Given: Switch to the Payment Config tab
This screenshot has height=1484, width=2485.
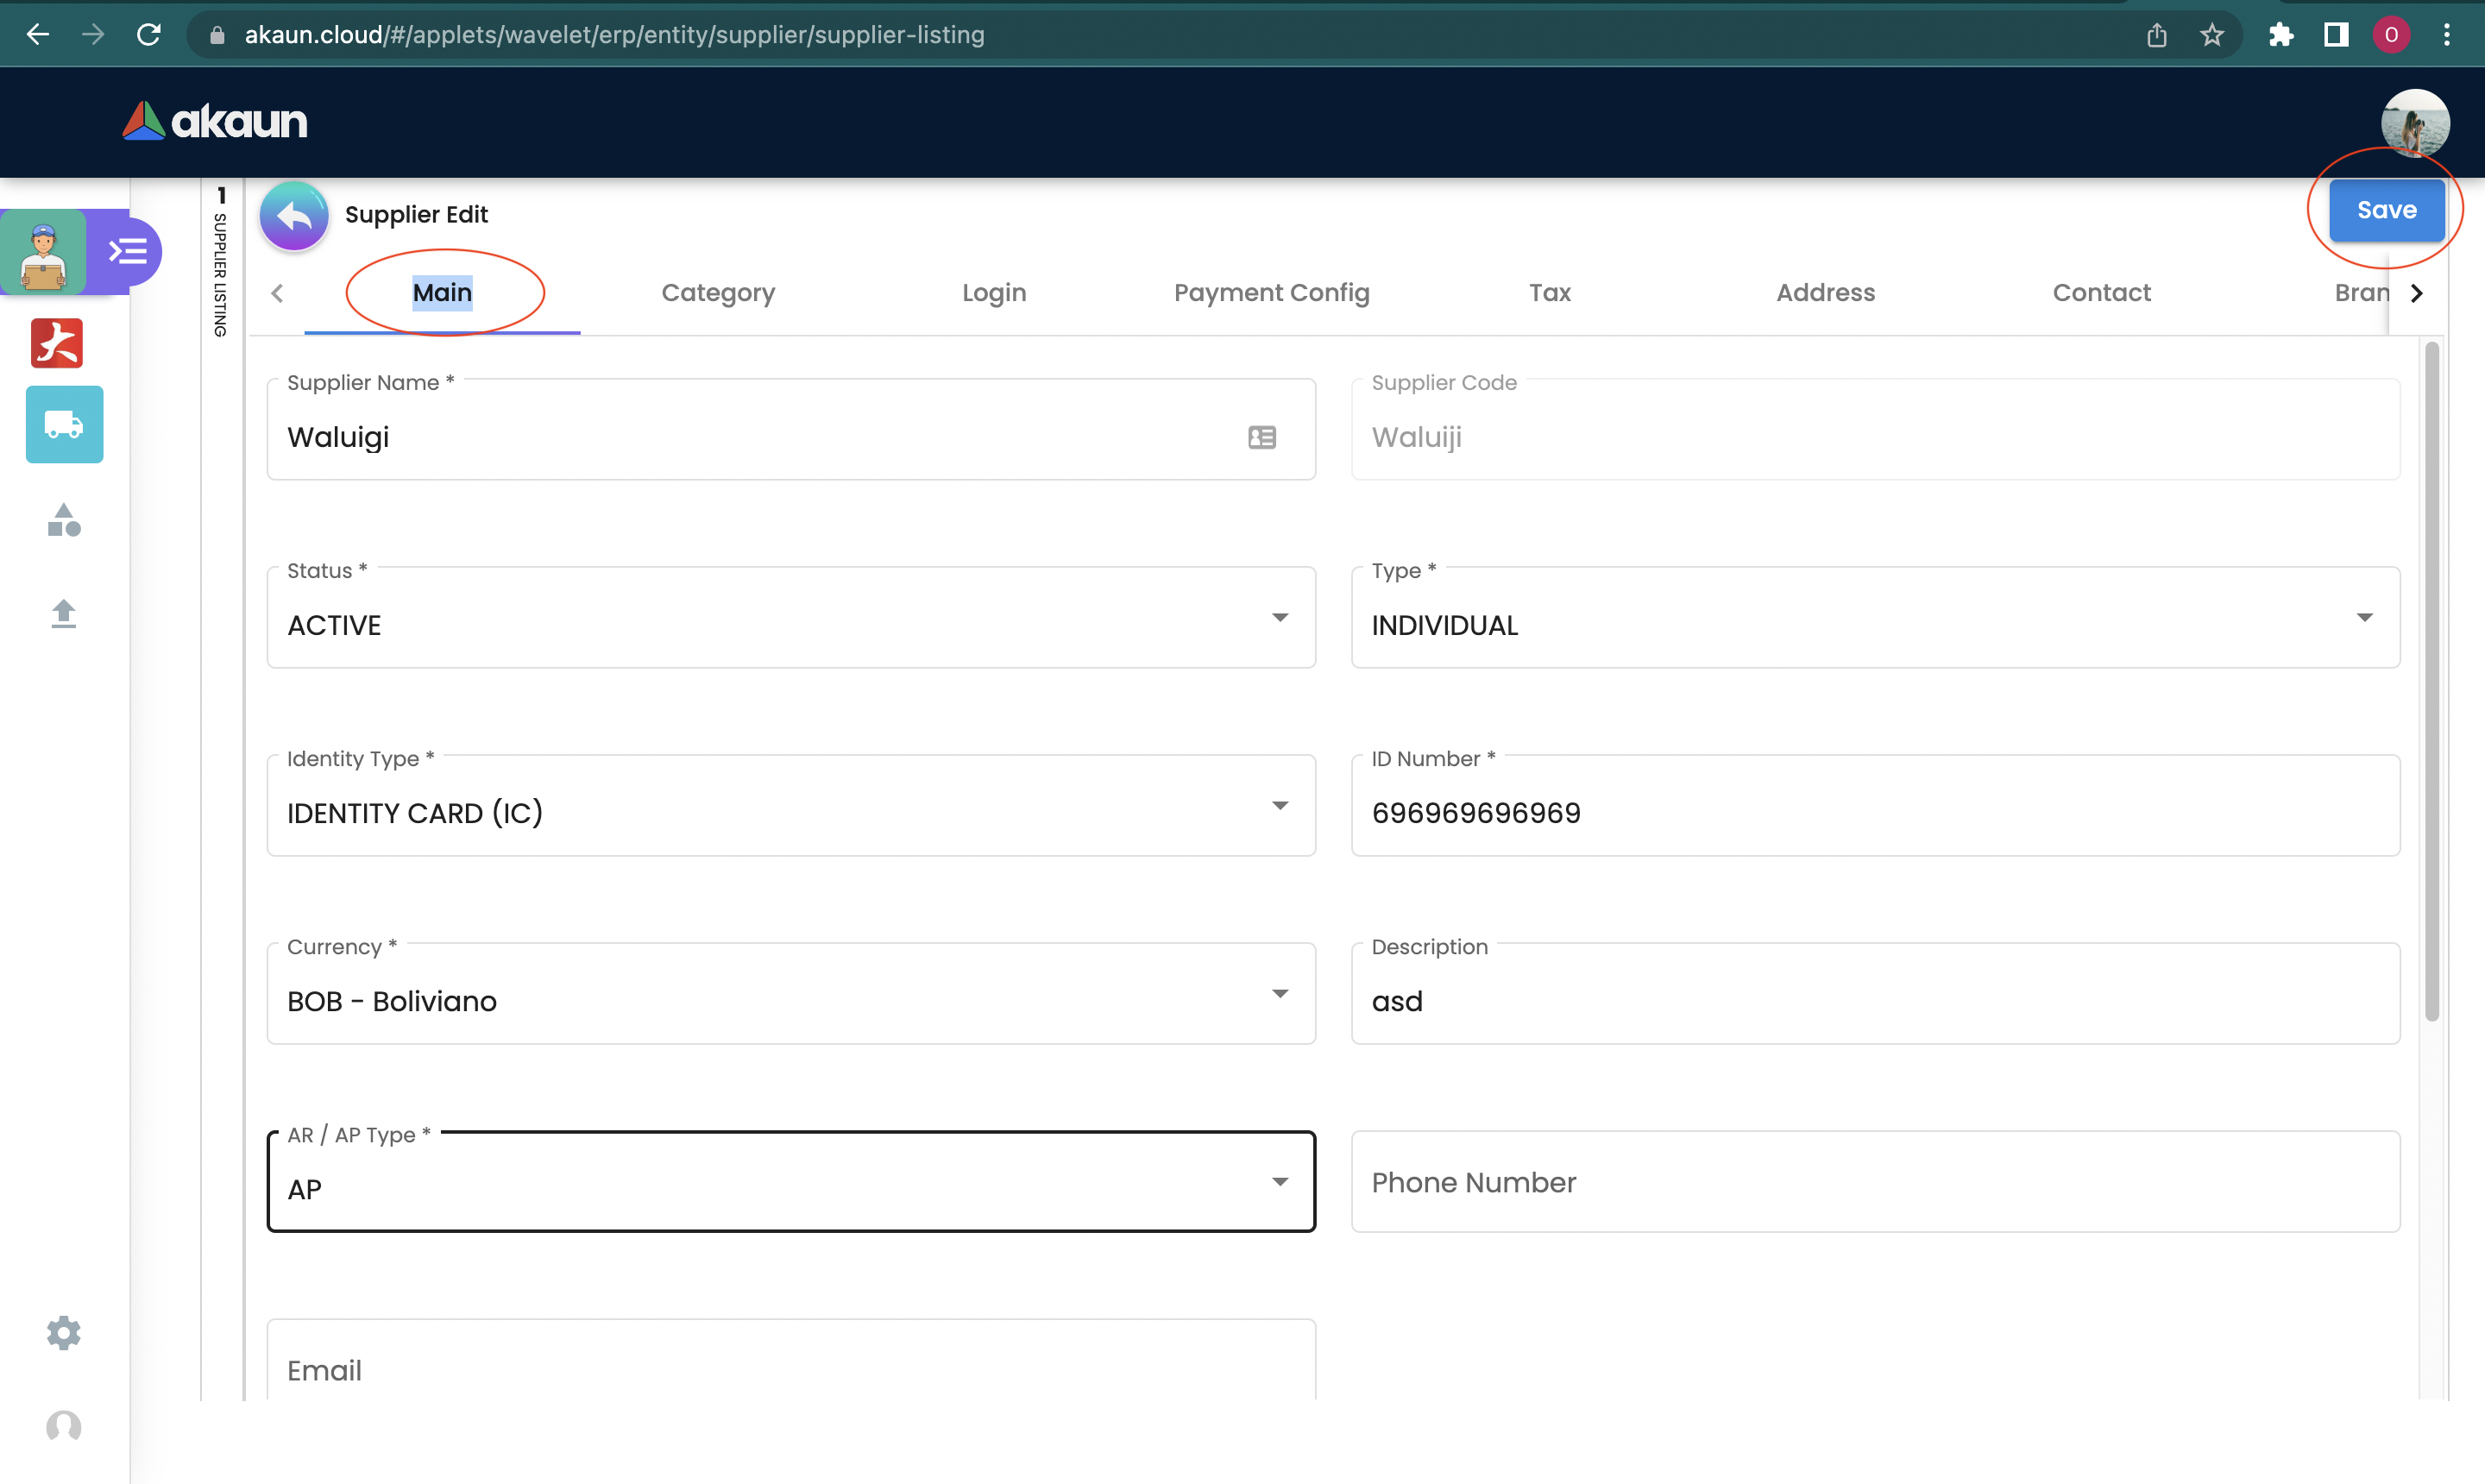Looking at the screenshot, I should [1271, 293].
